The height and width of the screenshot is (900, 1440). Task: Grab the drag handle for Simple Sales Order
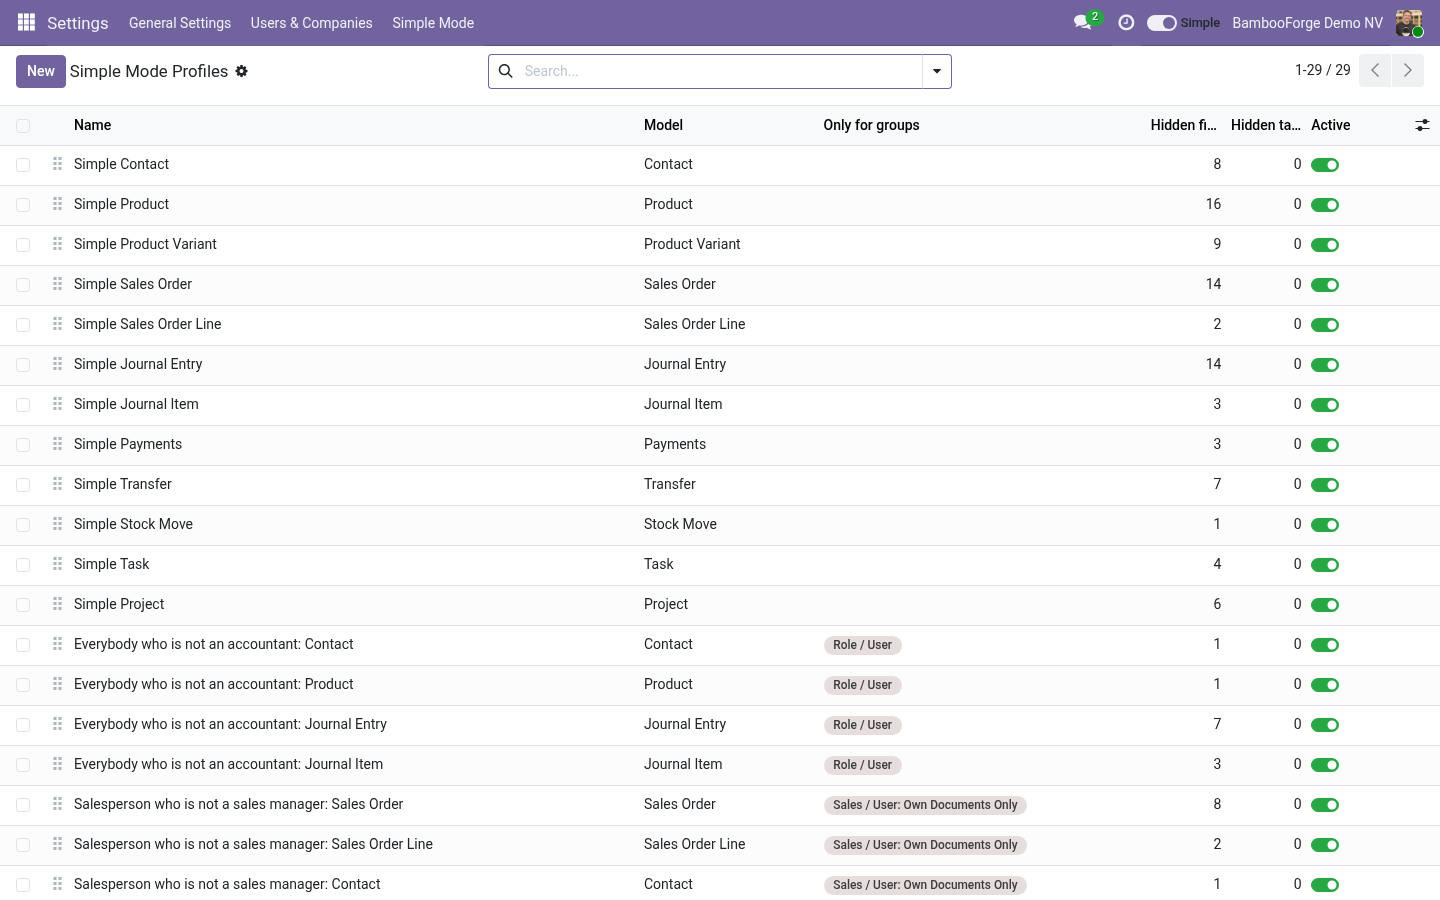pyautogui.click(x=57, y=284)
